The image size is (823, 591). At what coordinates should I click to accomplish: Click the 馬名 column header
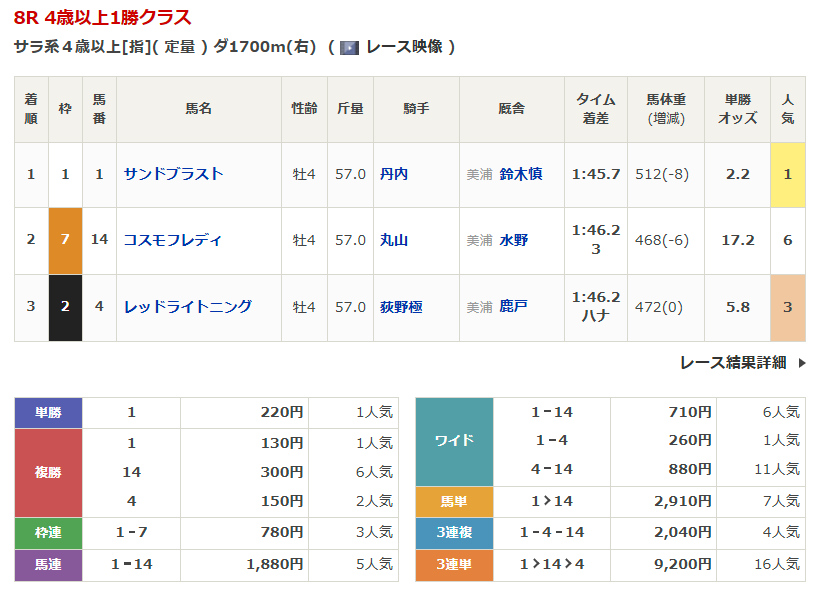tap(198, 108)
